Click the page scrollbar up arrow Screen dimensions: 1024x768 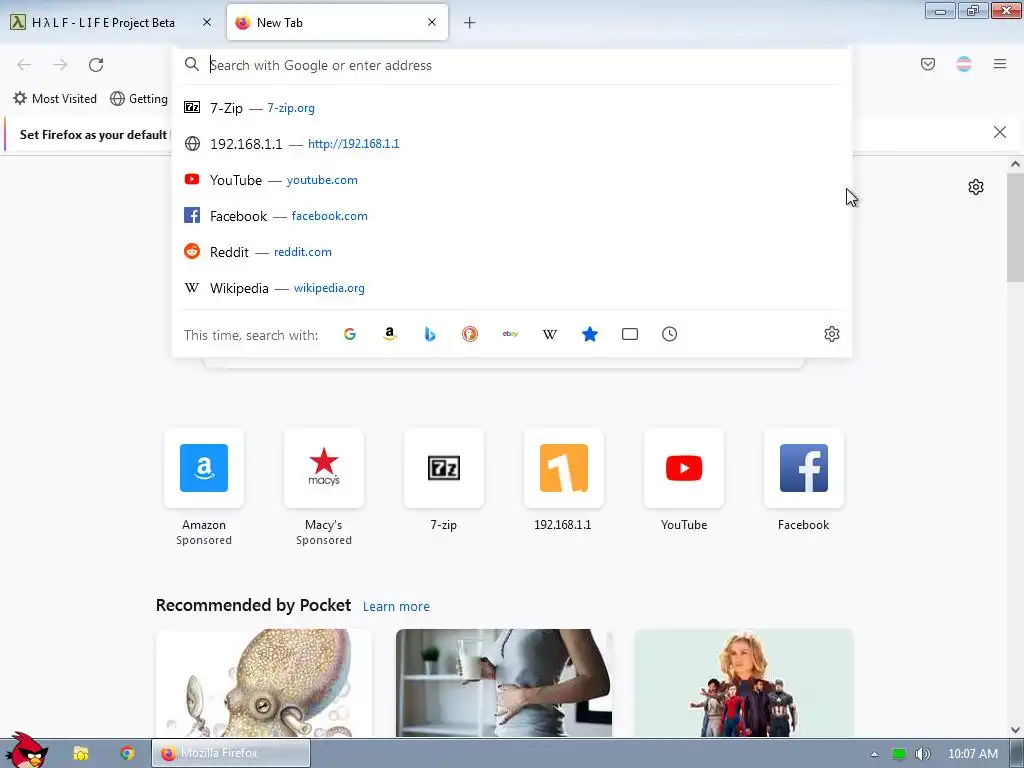point(1015,165)
